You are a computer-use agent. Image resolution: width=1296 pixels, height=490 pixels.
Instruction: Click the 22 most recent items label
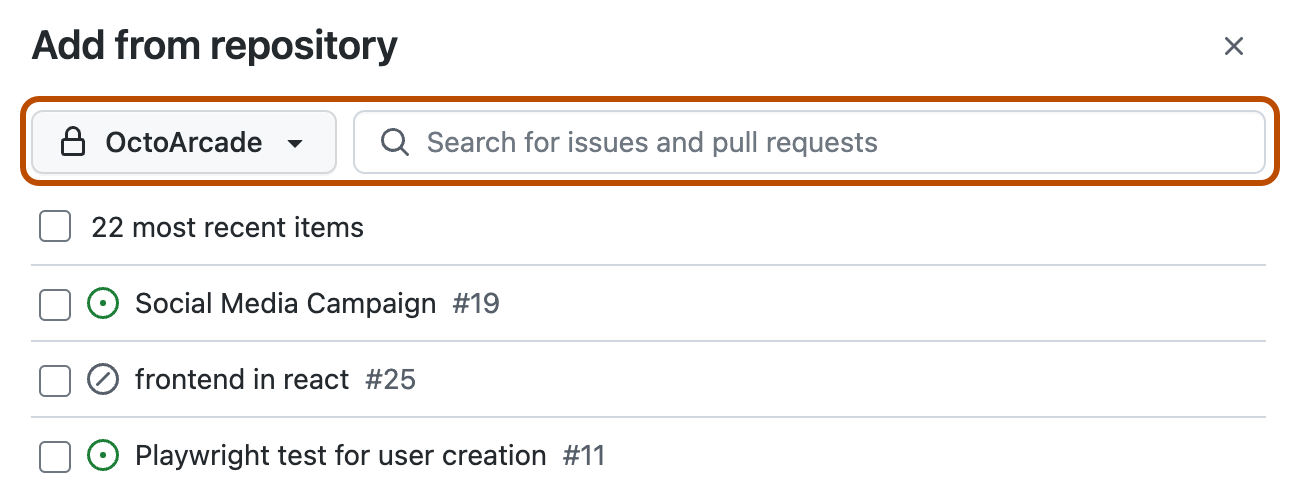[x=228, y=227]
